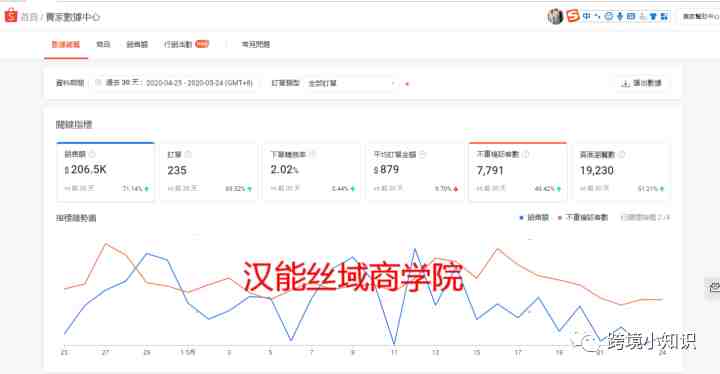Open the 訂單類型 dropdown

tap(352, 83)
